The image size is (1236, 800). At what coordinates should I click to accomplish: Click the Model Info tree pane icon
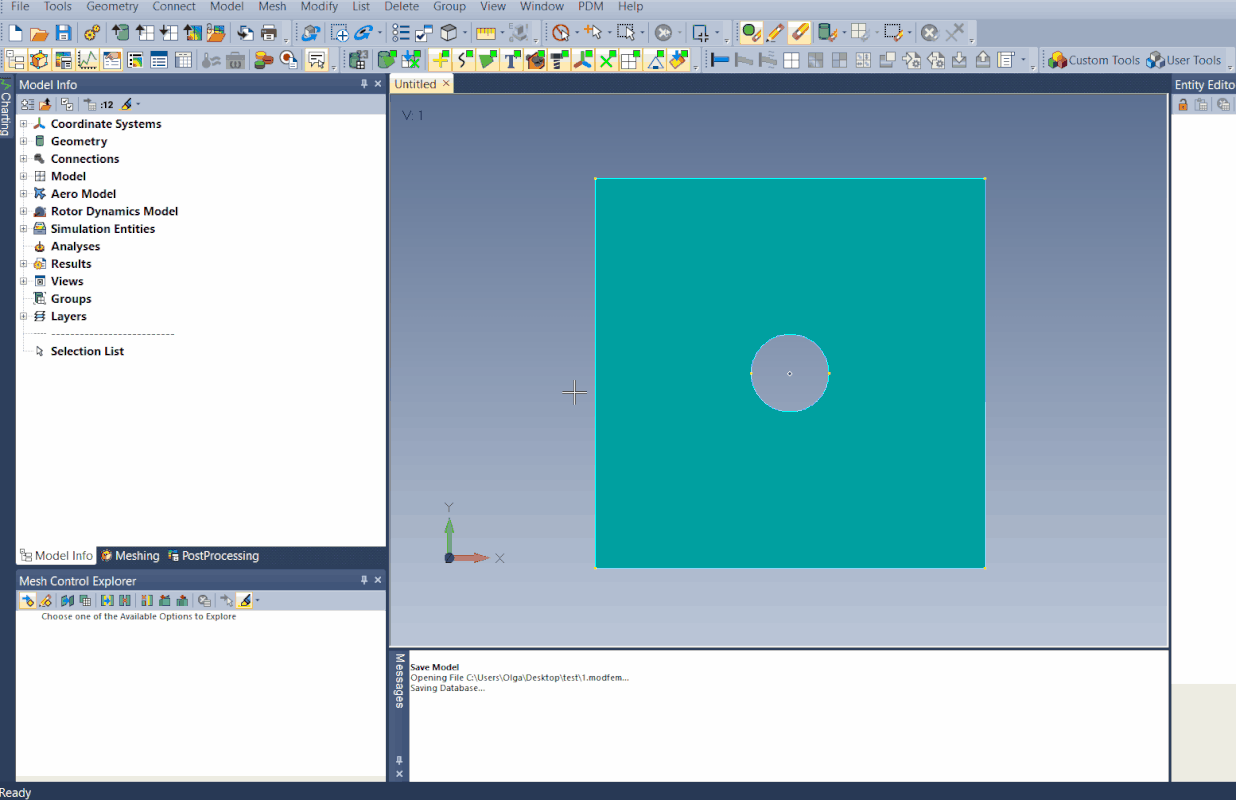click(x=15, y=60)
